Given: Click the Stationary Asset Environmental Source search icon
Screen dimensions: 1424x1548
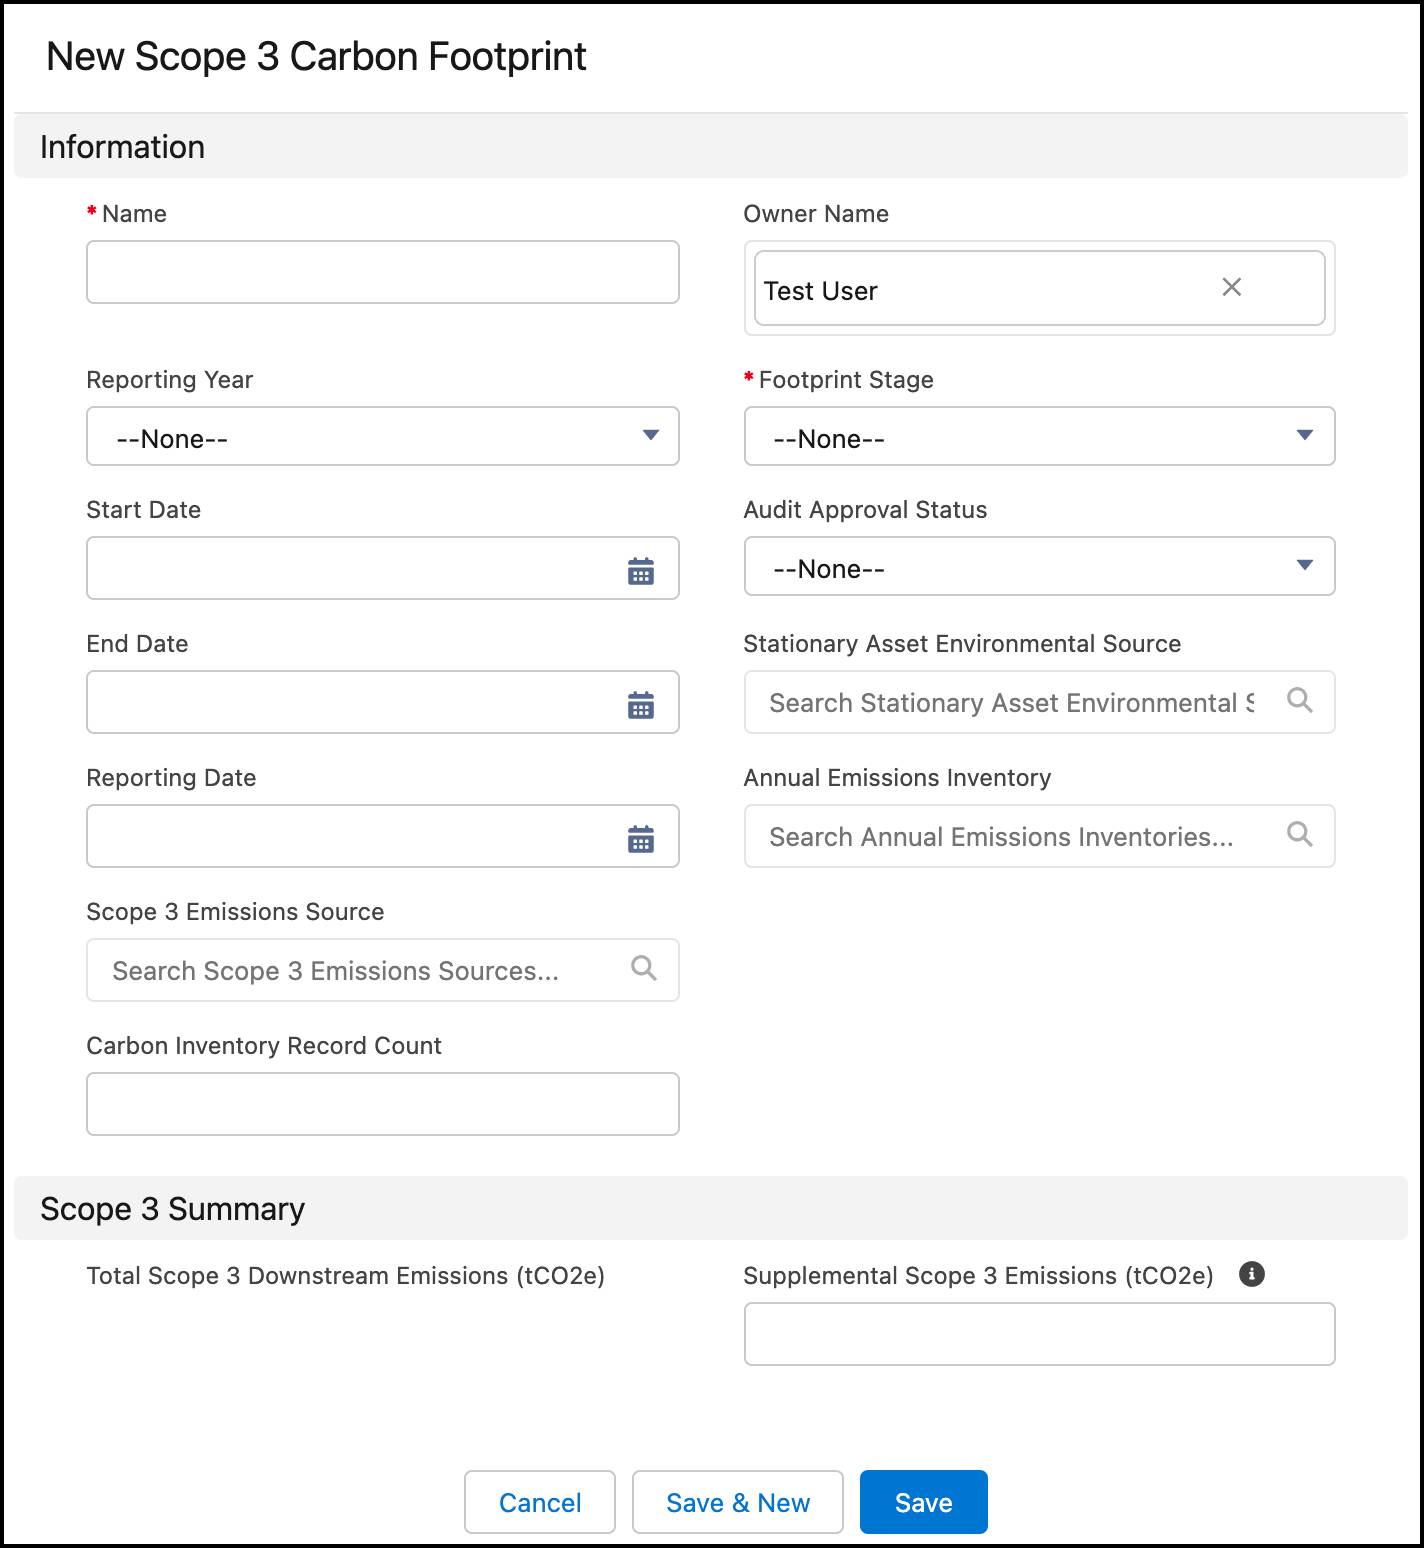Looking at the screenshot, I should 1299,700.
